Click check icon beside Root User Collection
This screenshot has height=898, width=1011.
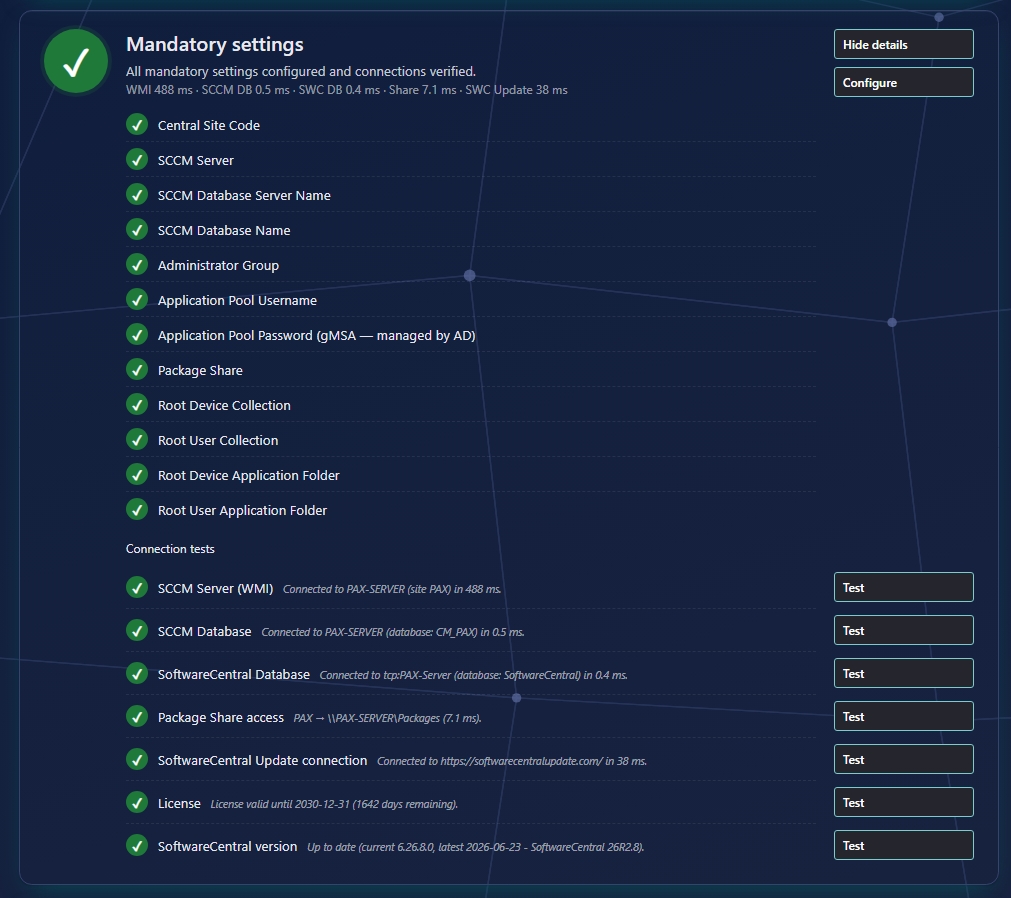(x=137, y=440)
